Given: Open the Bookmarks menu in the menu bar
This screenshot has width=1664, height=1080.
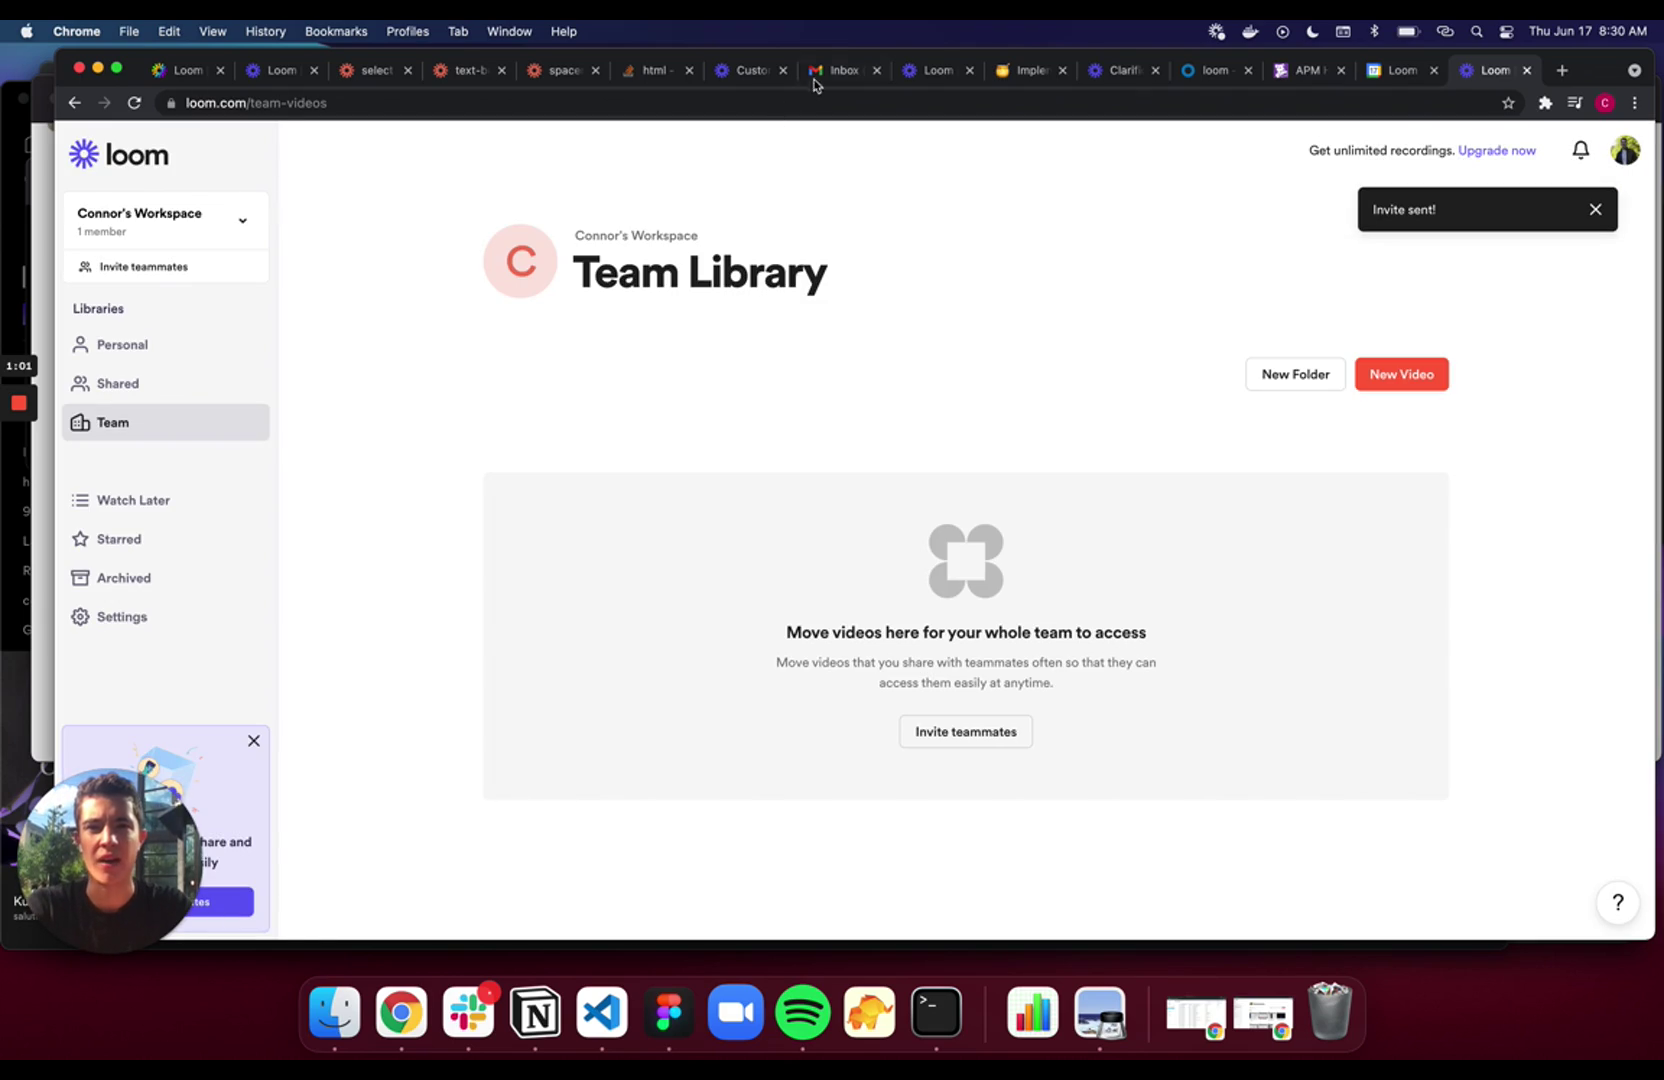Looking at the screenshot, I should click(x=336, y=31).
